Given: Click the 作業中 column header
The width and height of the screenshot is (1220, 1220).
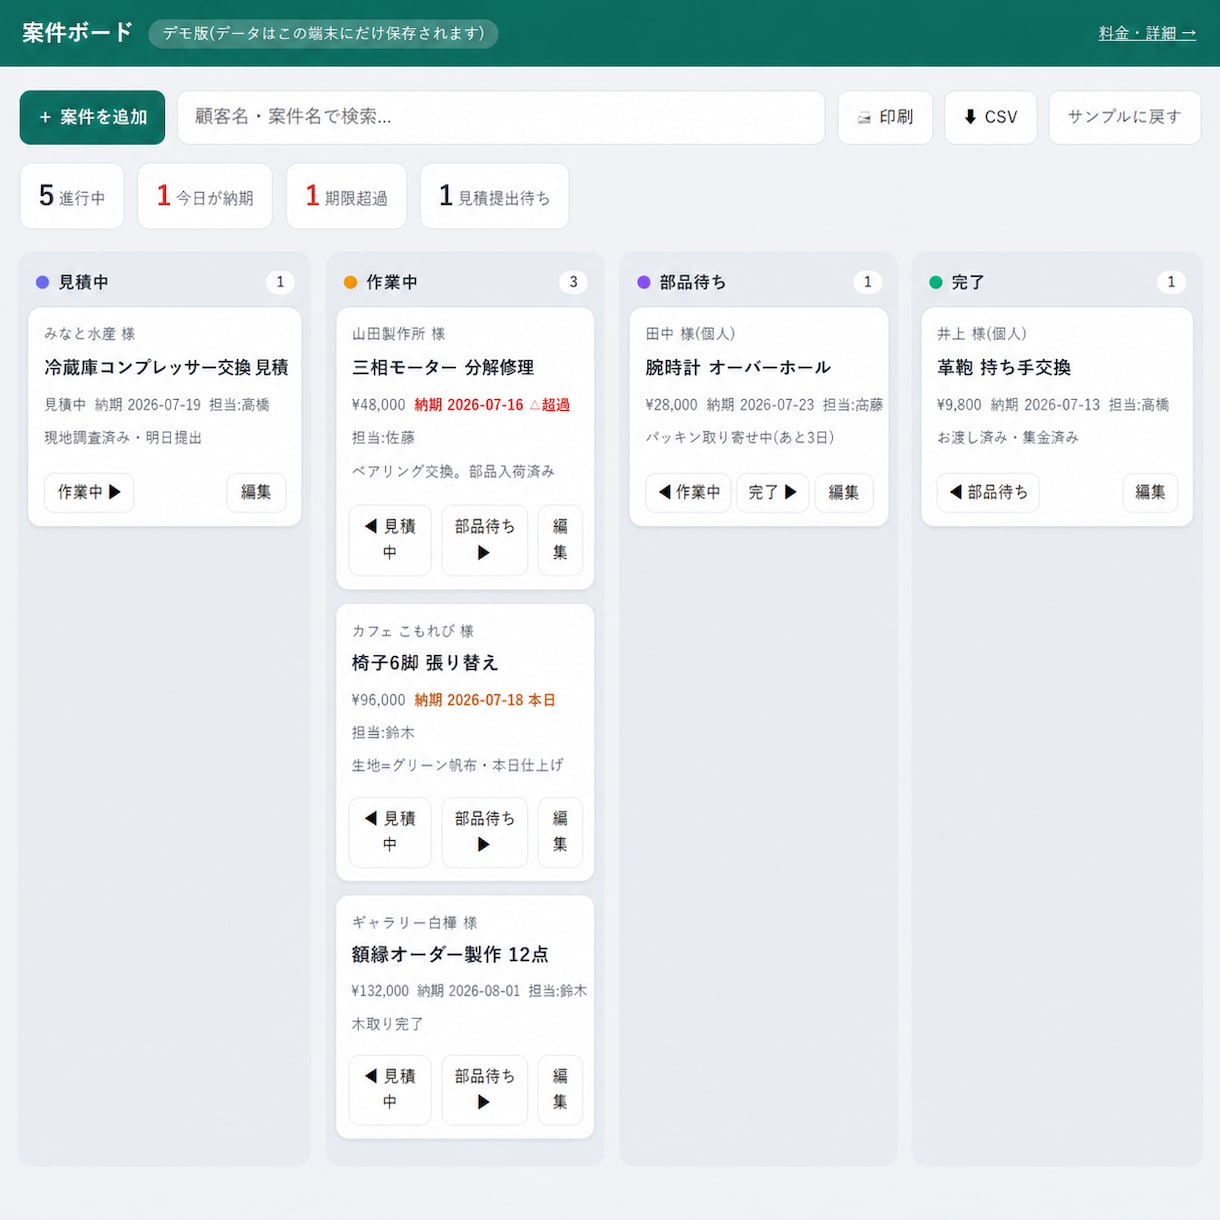Looking at the screenshot, I should point(391,282).
